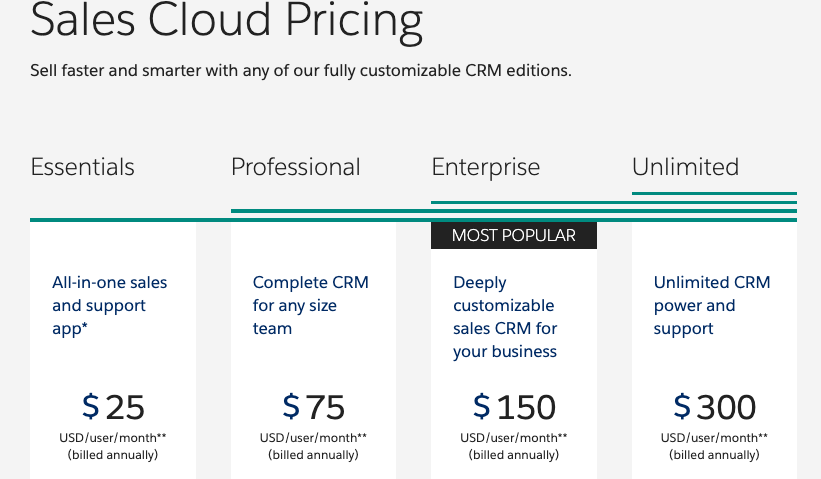Select the Enterprise edition heading
The width and height of the screenshot is (821, 479).
point(485,168)
